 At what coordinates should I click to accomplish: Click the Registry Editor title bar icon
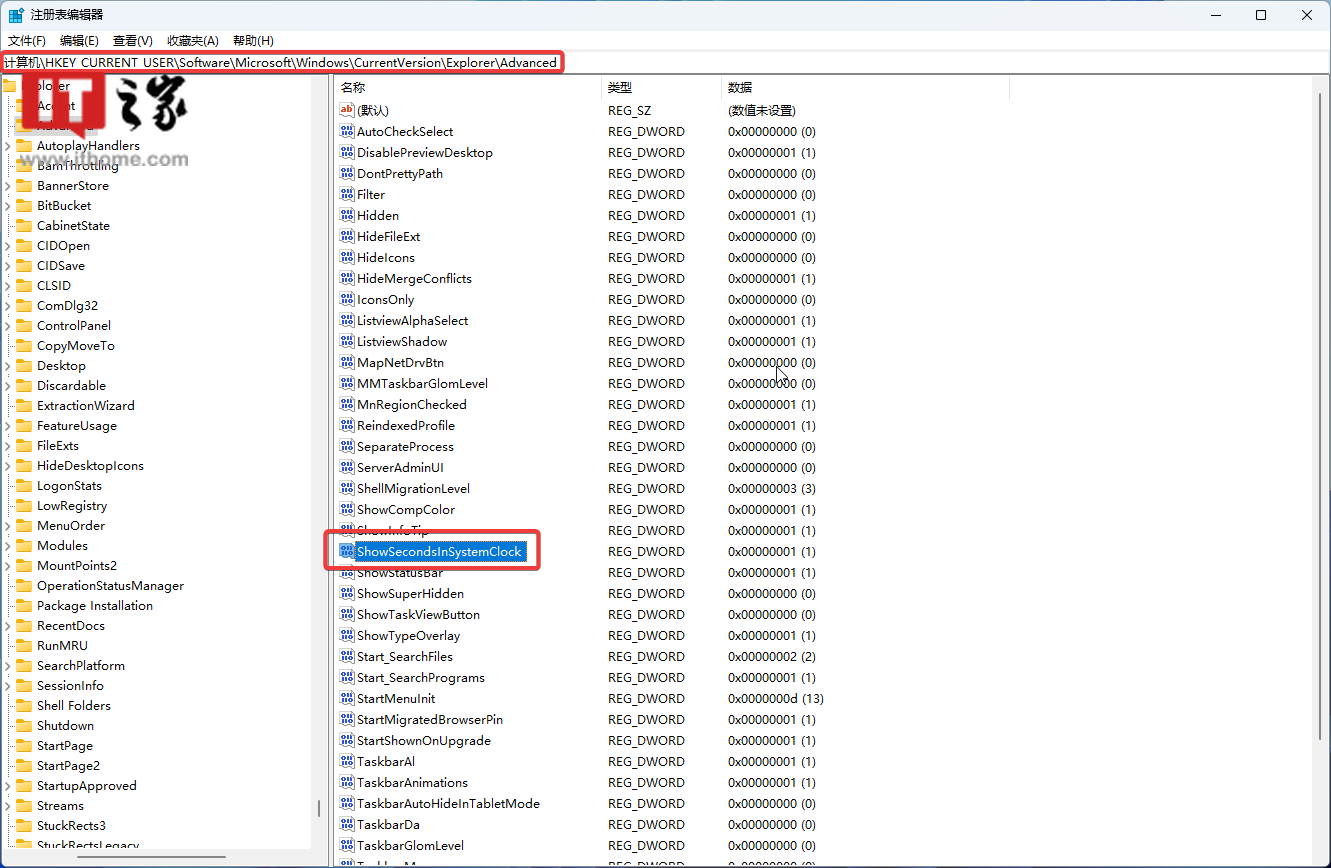point(17,15)
